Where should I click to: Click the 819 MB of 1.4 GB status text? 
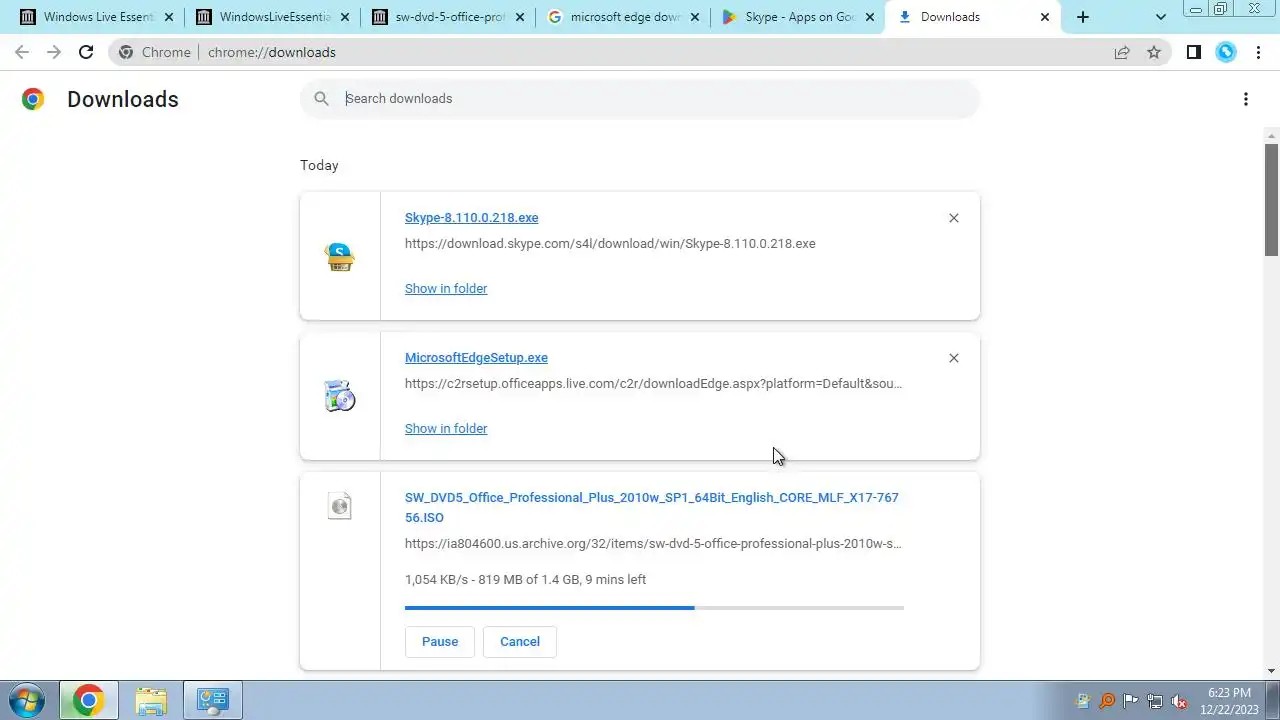525,580
